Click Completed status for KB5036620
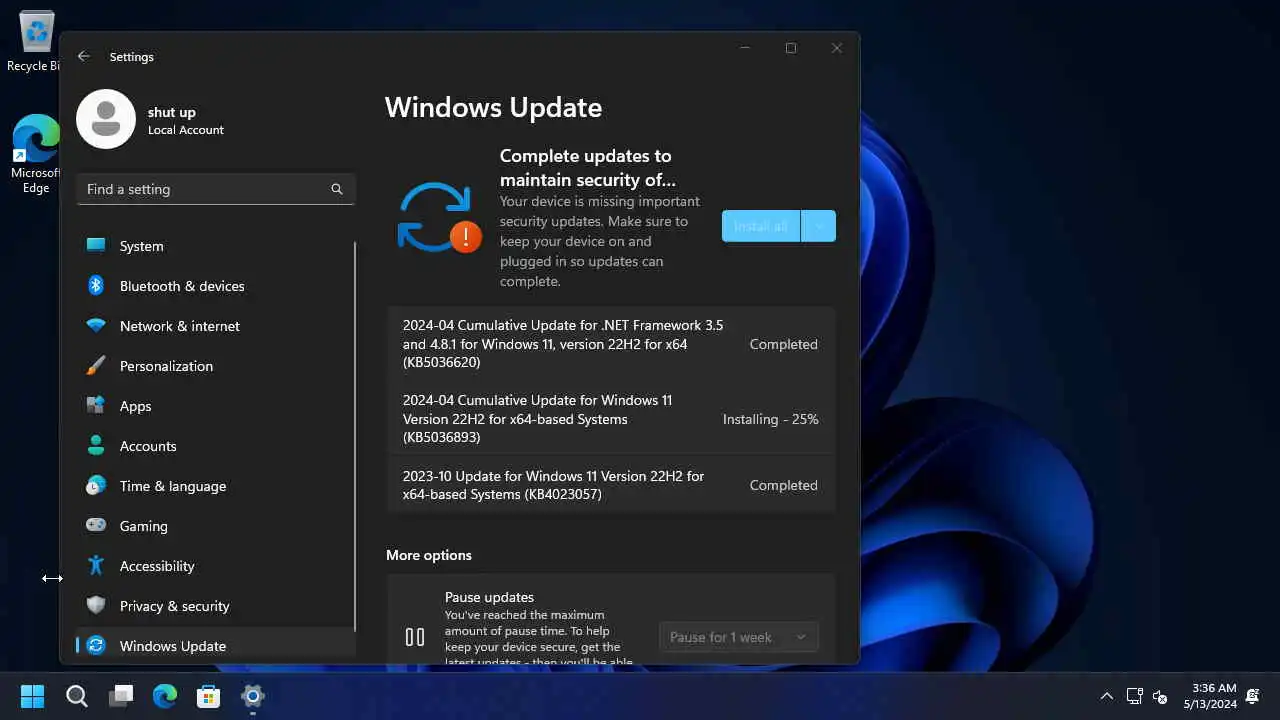The height and width of the screenshot is (720, 1280). click(784, 344)
